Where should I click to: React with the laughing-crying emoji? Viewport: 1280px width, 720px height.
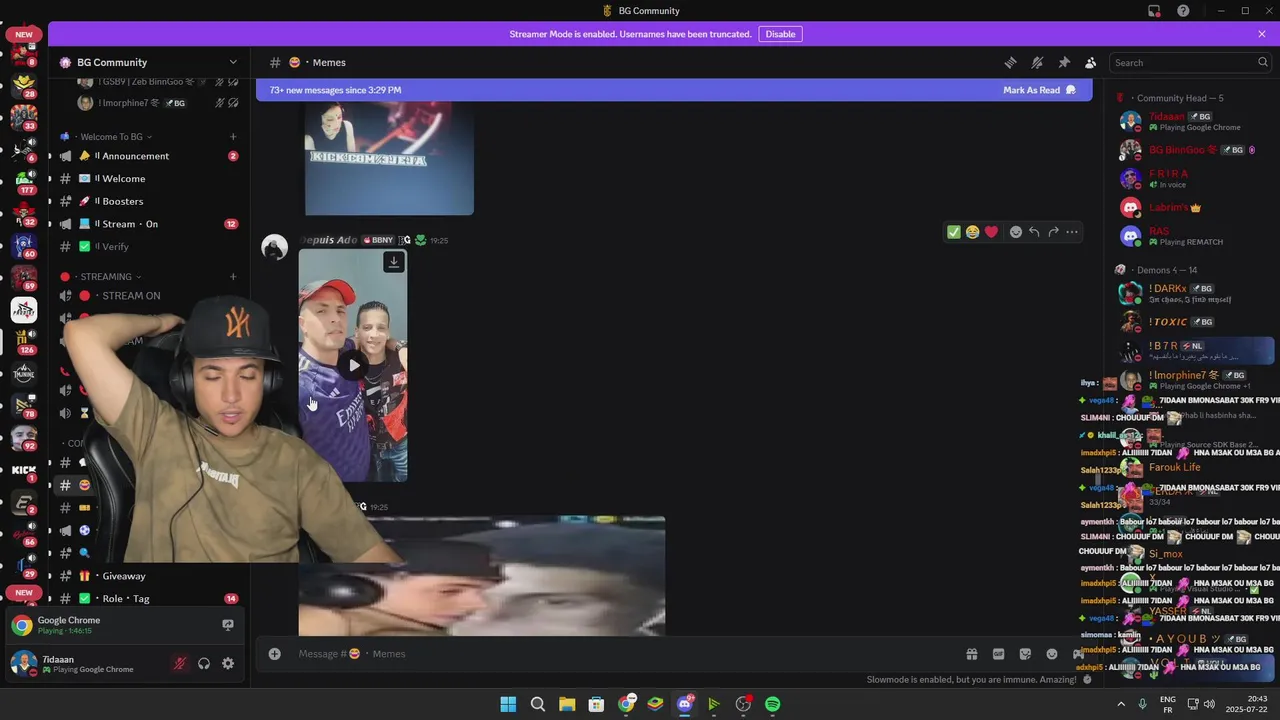[x=972, y=232]
